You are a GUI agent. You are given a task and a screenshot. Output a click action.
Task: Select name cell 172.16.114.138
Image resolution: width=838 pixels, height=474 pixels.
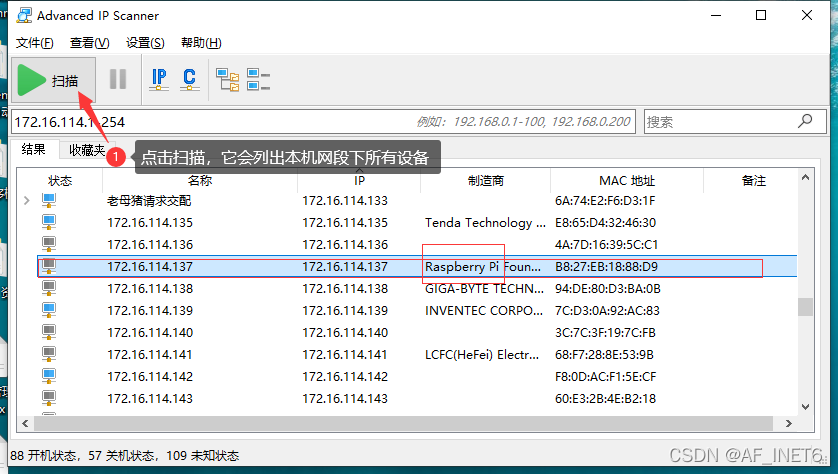tap(150, 289)
